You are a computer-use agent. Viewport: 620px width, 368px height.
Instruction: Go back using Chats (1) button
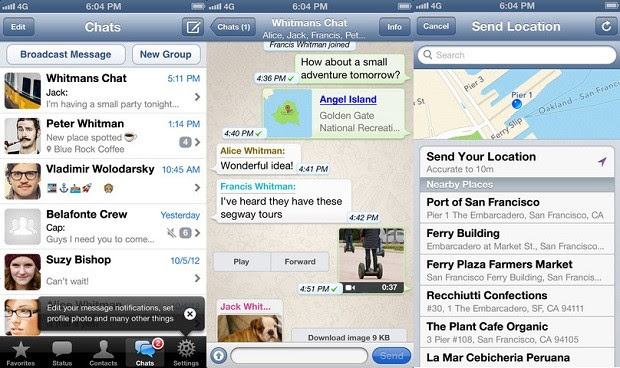pos(233,27)
